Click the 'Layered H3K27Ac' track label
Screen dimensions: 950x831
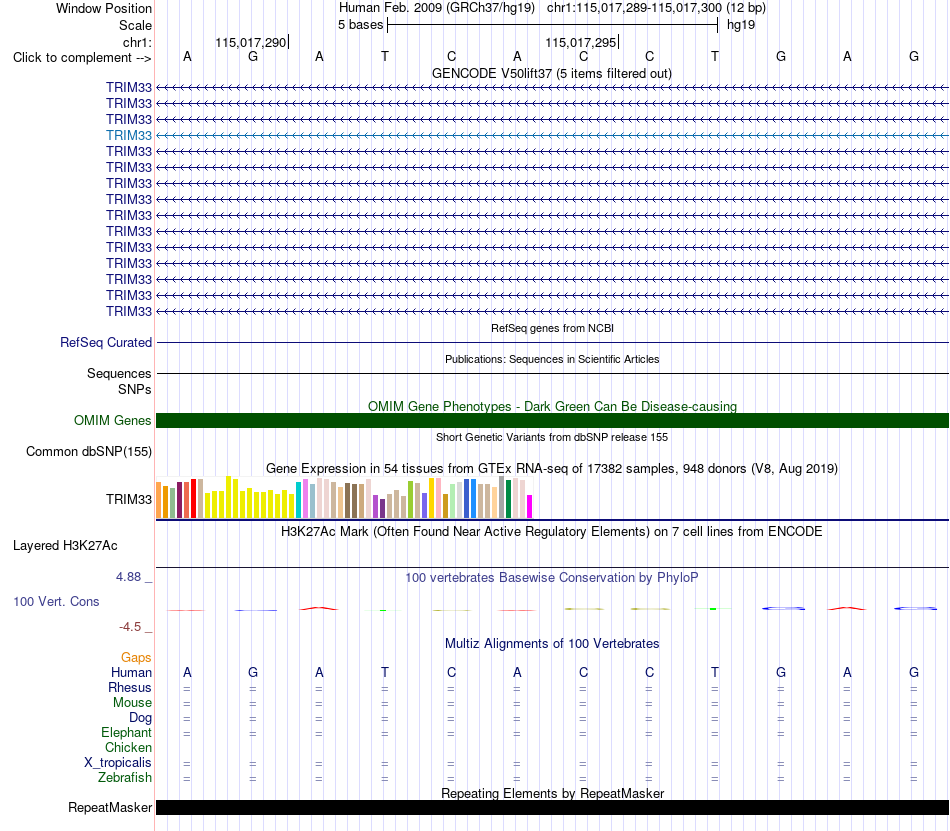[65, 545]
